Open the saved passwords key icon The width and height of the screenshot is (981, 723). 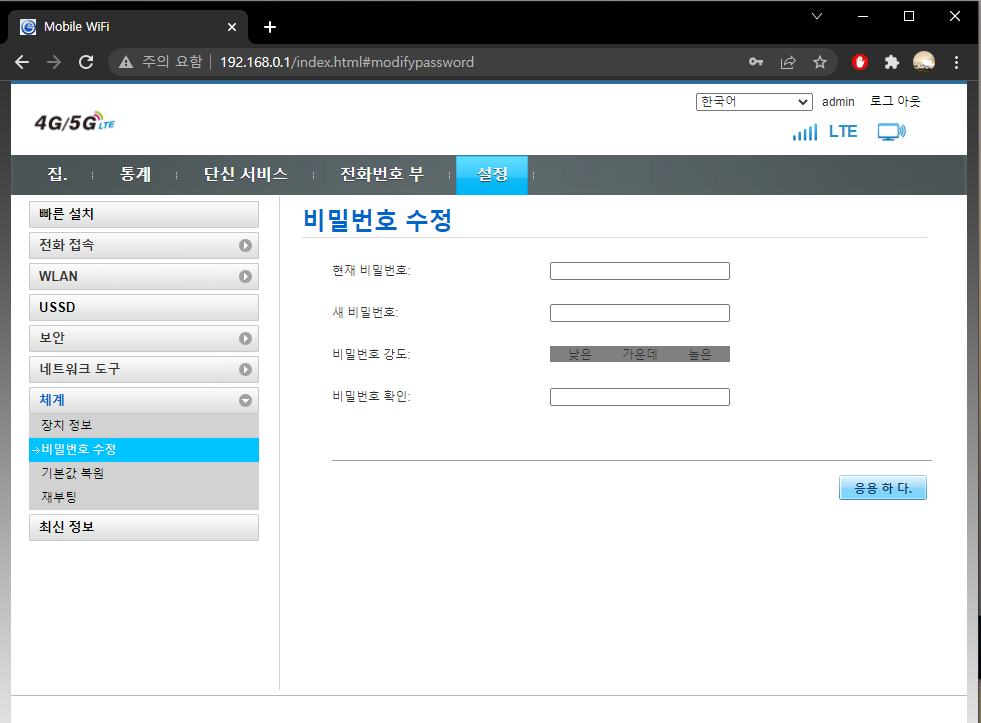(756, 62)
